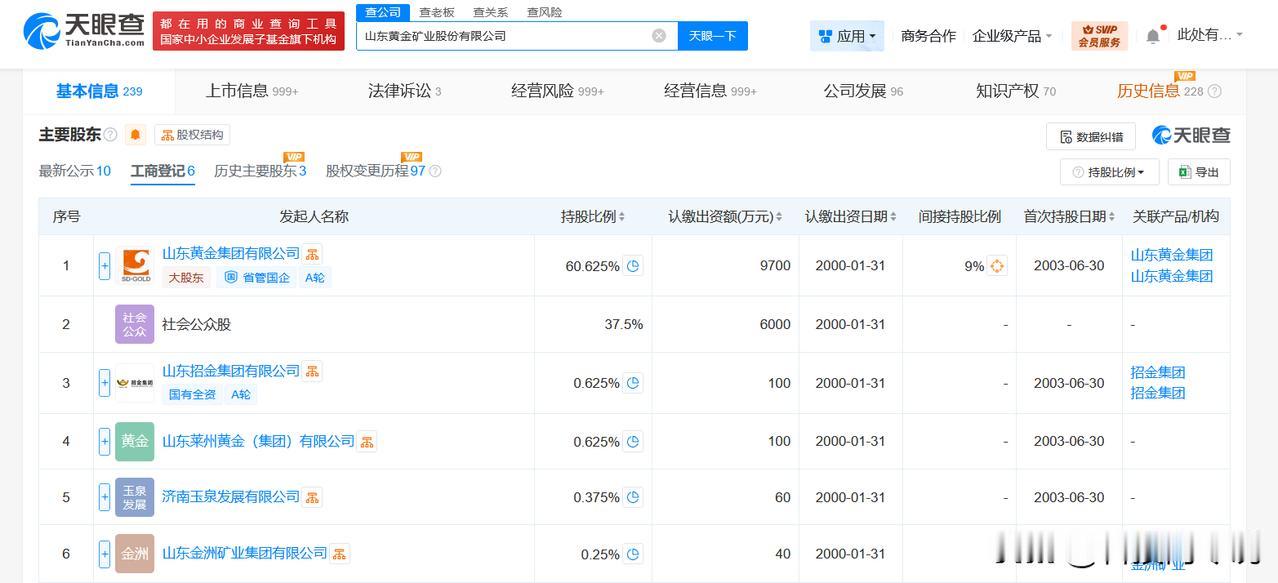The width and height of the screenshot is (1278, 583).
Task: Open help icon next to 主要股东
Action: point(110,135)
